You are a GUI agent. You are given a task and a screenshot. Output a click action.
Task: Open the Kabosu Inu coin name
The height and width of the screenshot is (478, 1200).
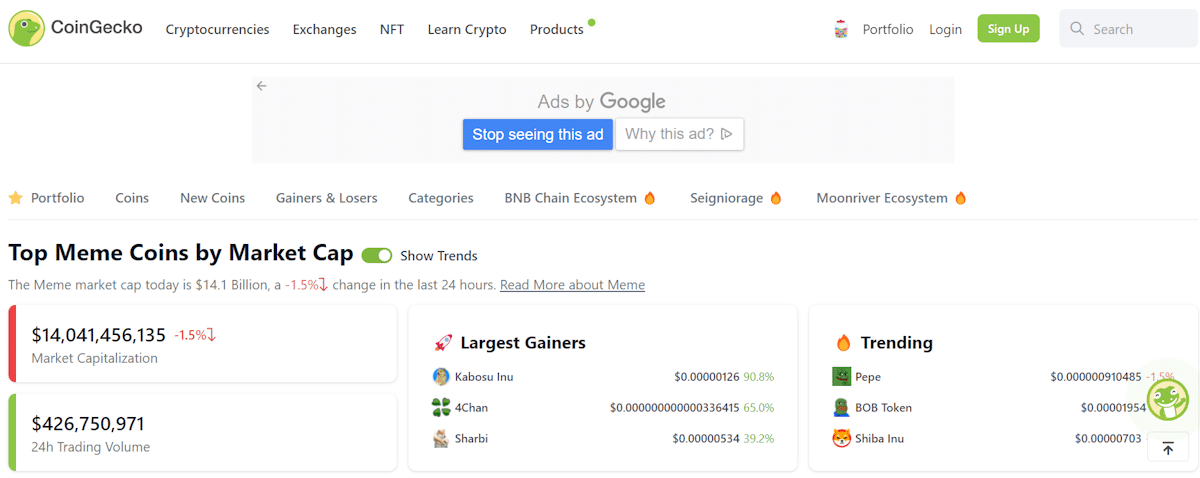pyautogui.click(x=484, y=377)
